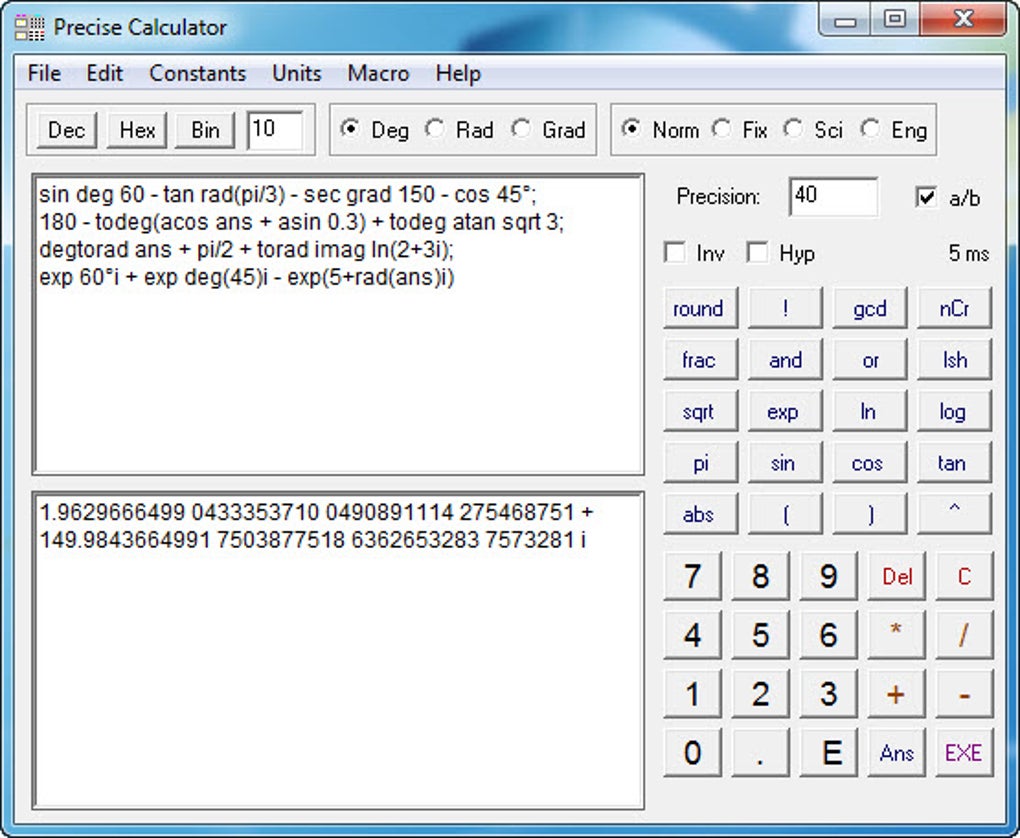The height and width of the screenshot is (838, 1020).
Task: Click the sqrt function button
Action: [701, 411]
